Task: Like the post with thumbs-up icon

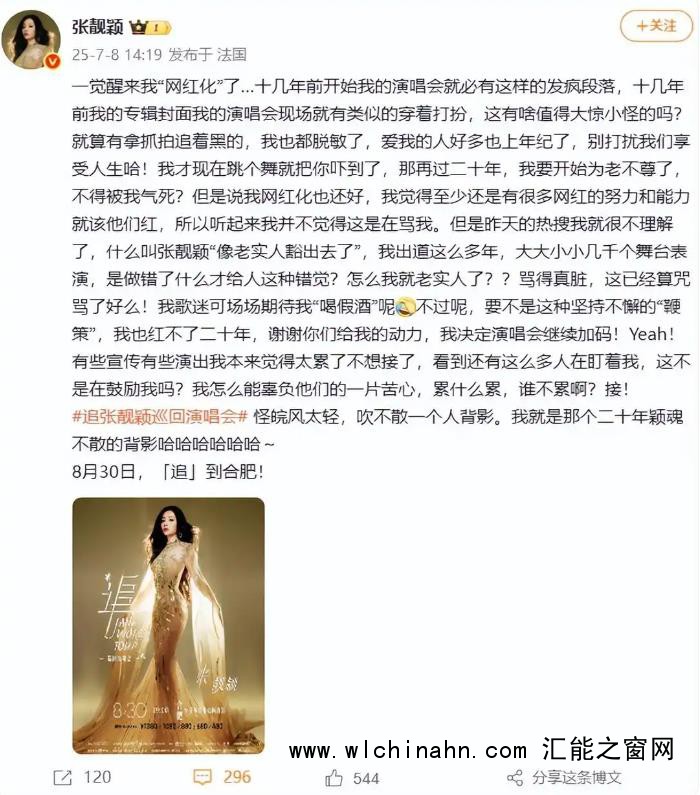Action: pos(334,778)
